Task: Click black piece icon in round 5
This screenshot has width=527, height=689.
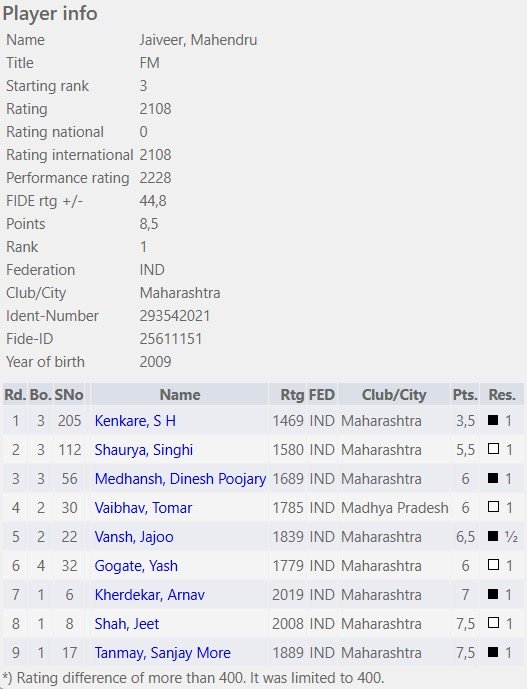Action: [493, 536]
